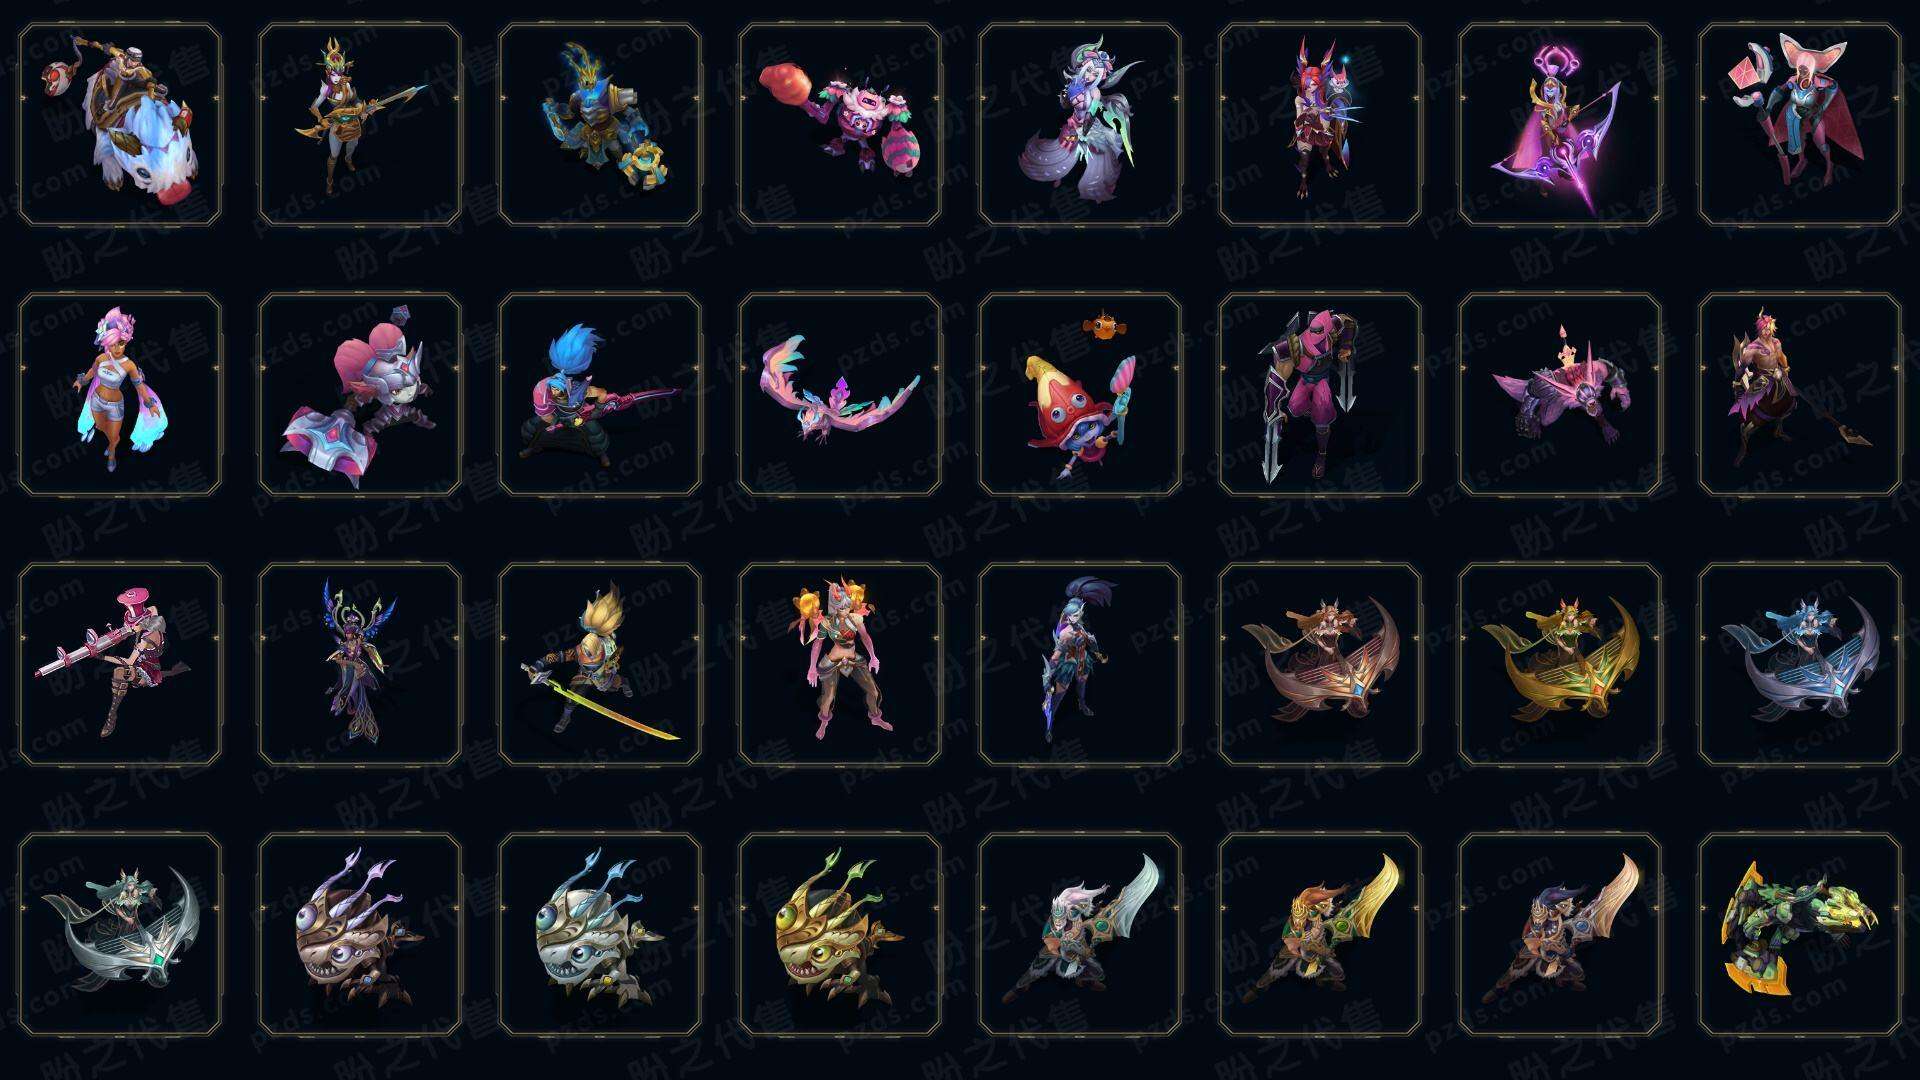Select the armored knight with heart hammer

[360, 394]
